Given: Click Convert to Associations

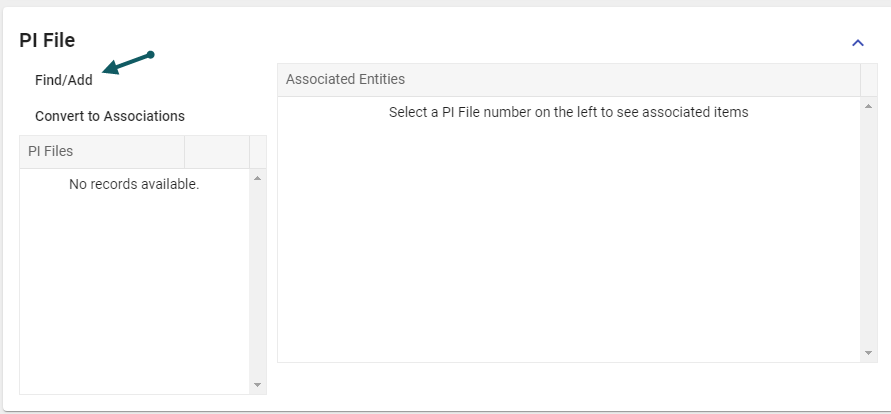Looking at the screenshot, I should [x=110, y=116].
